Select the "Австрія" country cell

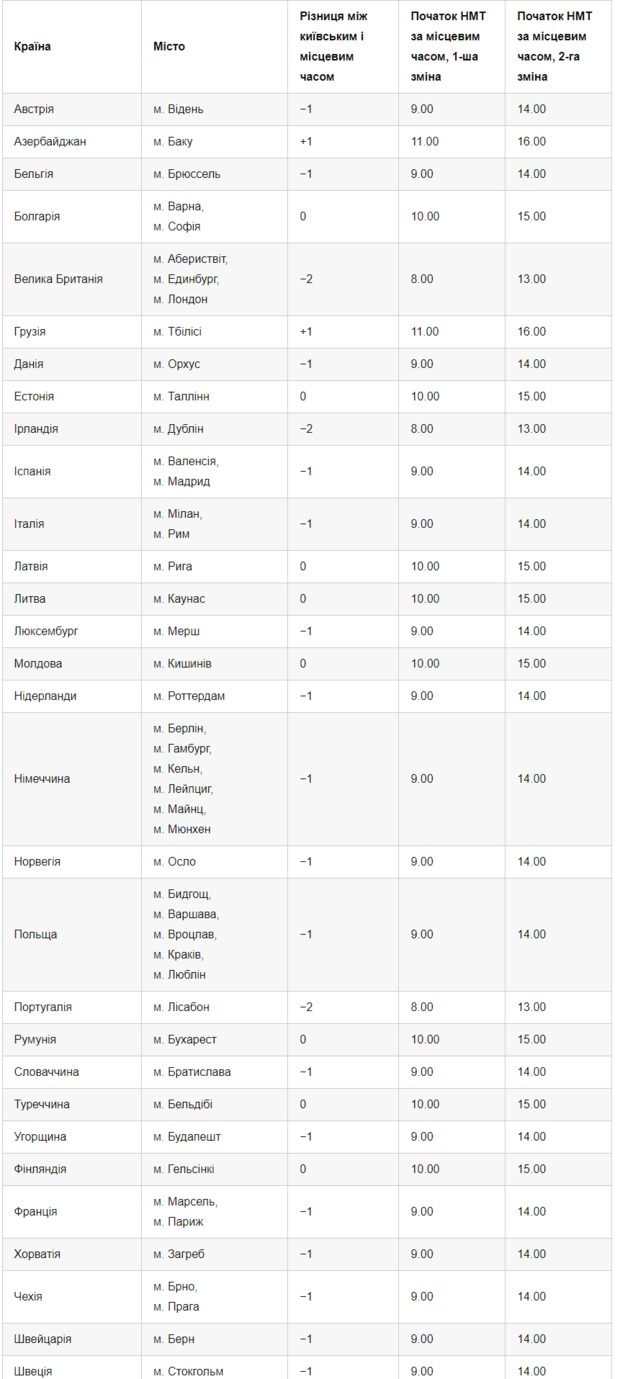35,109
